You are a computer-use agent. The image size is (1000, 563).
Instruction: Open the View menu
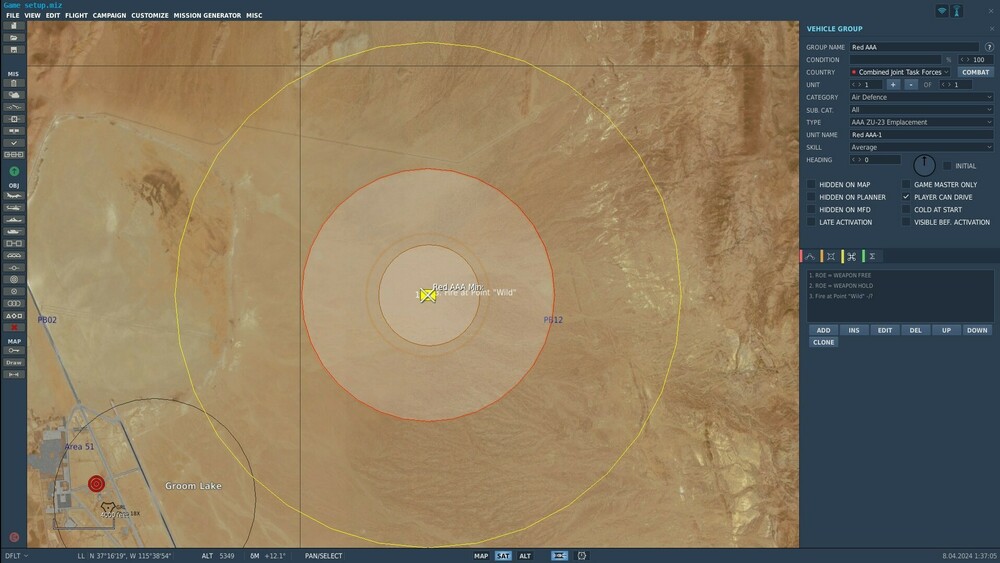point(33,15)
